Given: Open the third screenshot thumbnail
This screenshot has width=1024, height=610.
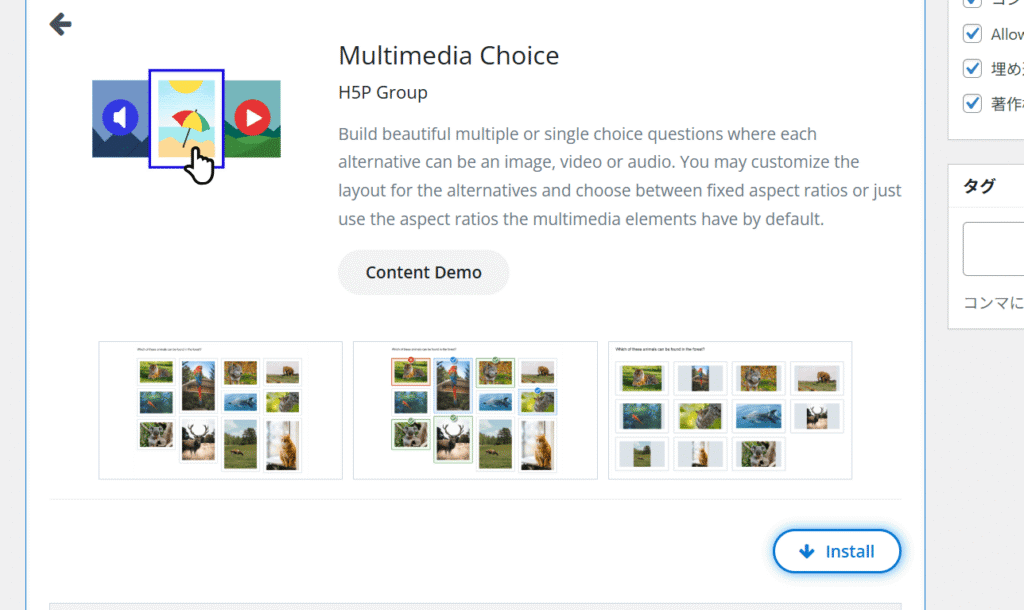Looking at the screenshot, I should [x=730, y=410].
